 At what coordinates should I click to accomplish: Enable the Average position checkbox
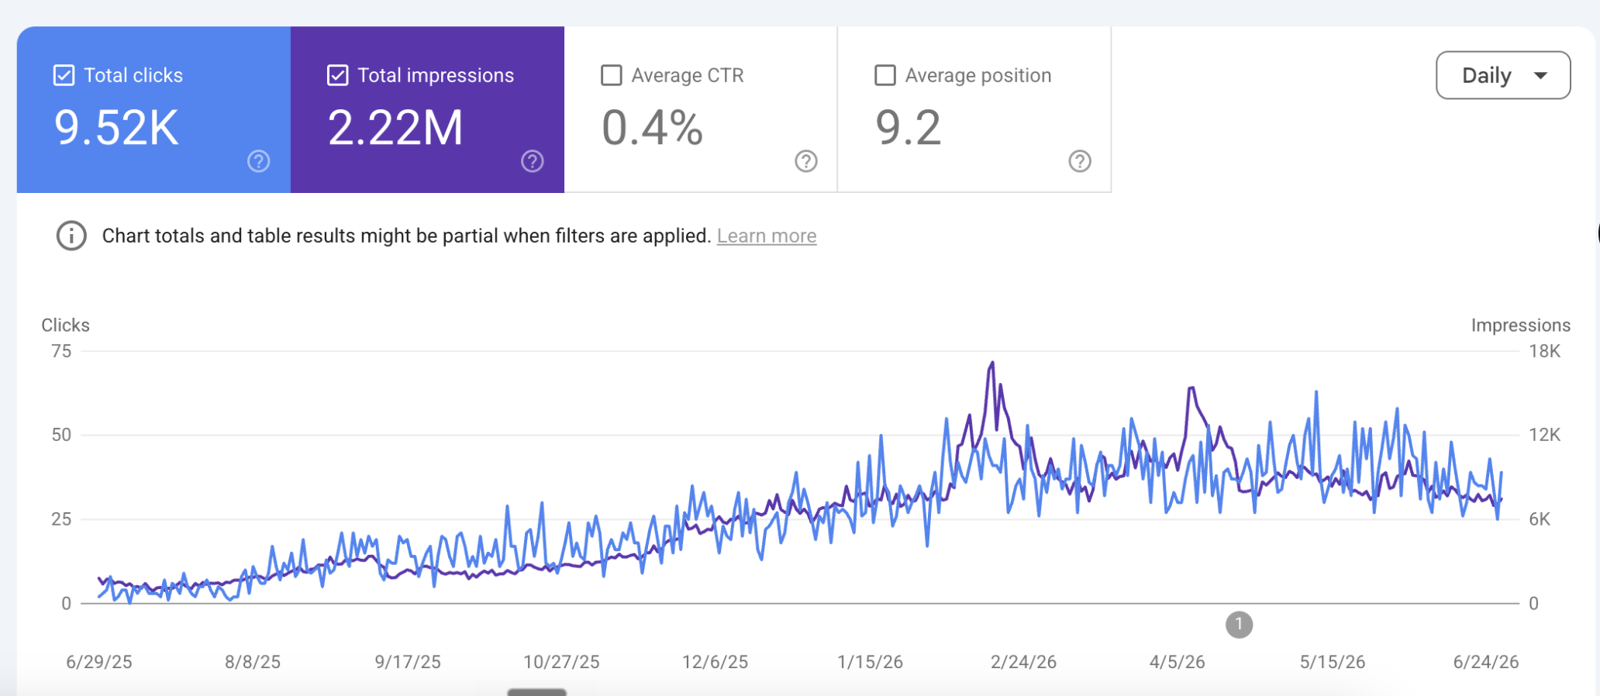tap(885, 75)
